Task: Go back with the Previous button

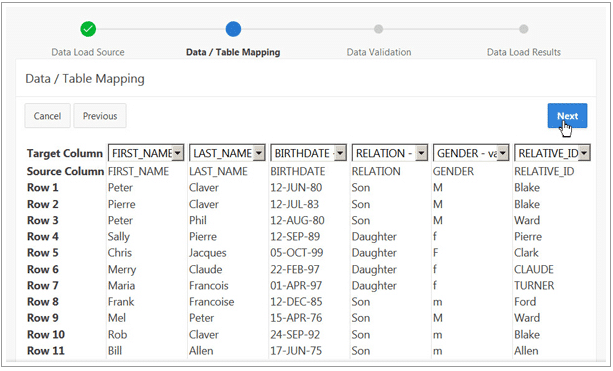Action: (100, 116)
